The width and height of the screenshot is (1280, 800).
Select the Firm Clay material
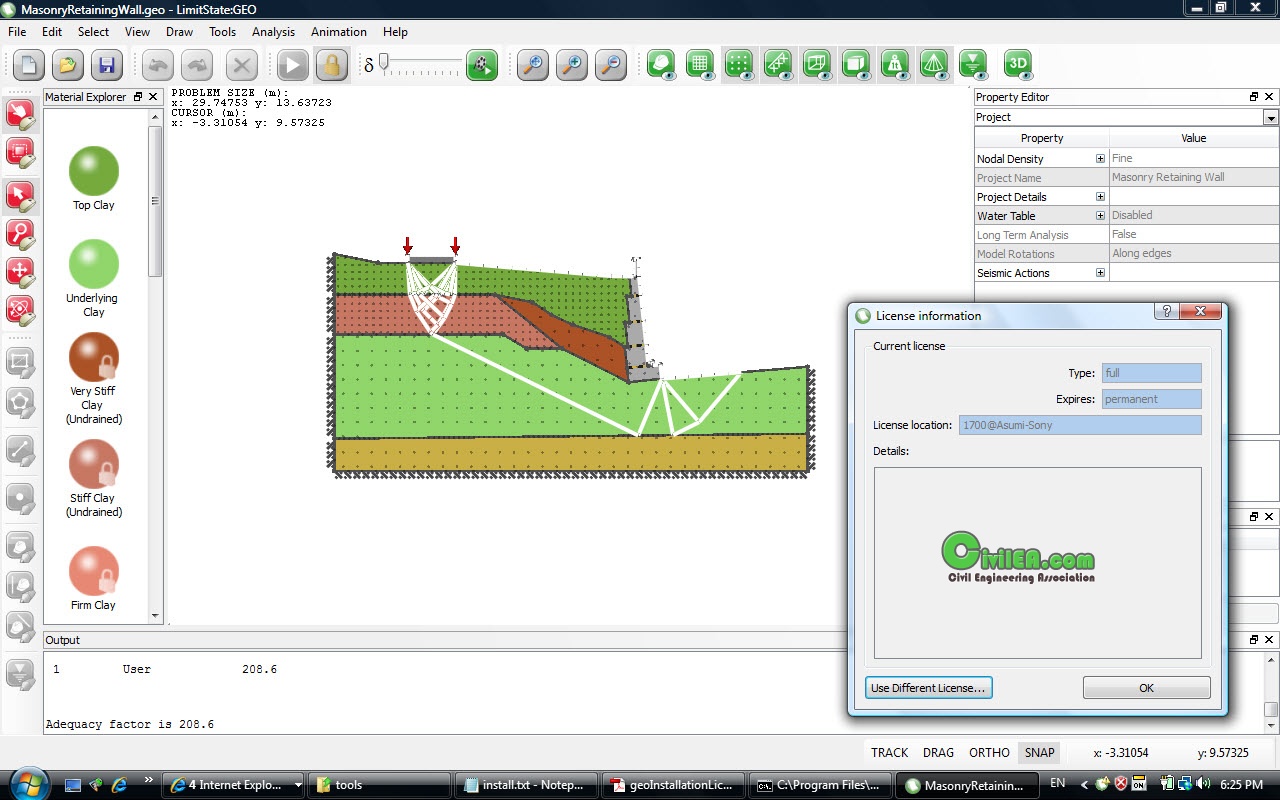[x=94, y=571]
